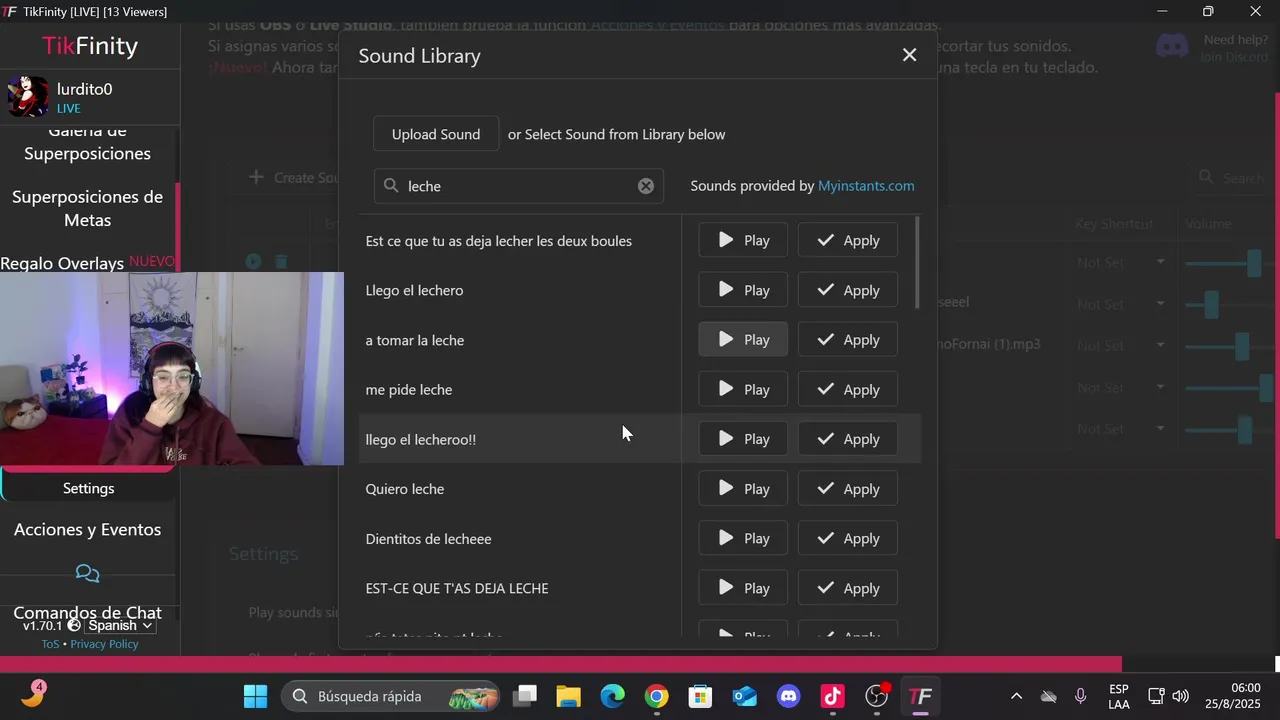Viewport: 1280px width, 720px height.
Task: Close the Sound Library dialog
Action: coord(909,55)
